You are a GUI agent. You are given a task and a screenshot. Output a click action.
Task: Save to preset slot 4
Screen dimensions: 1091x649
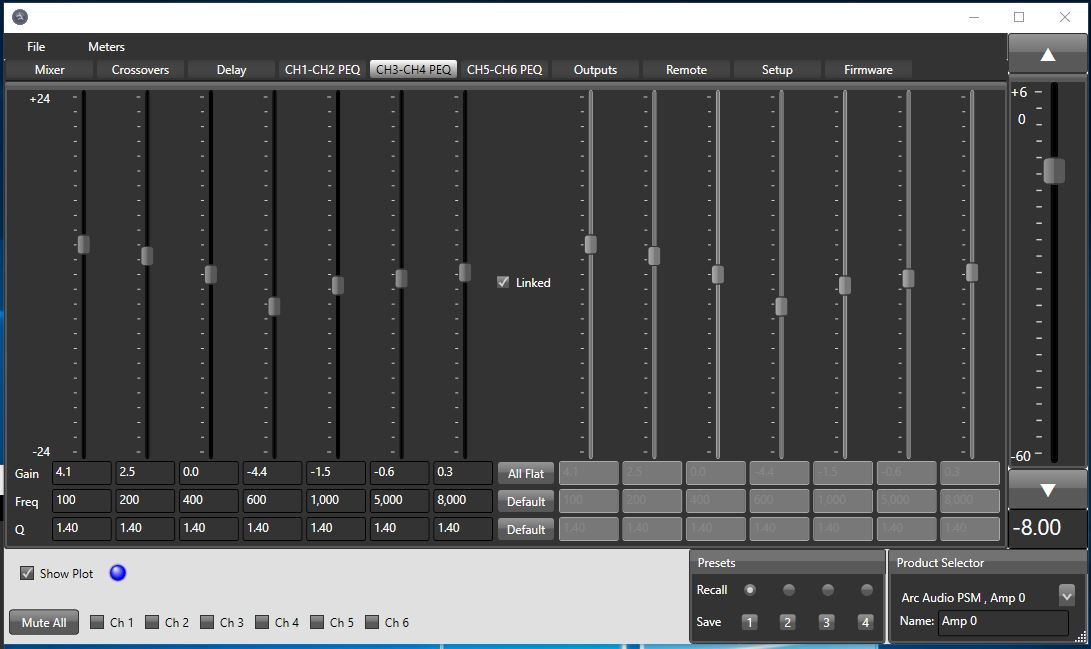[x=865, y=622]
